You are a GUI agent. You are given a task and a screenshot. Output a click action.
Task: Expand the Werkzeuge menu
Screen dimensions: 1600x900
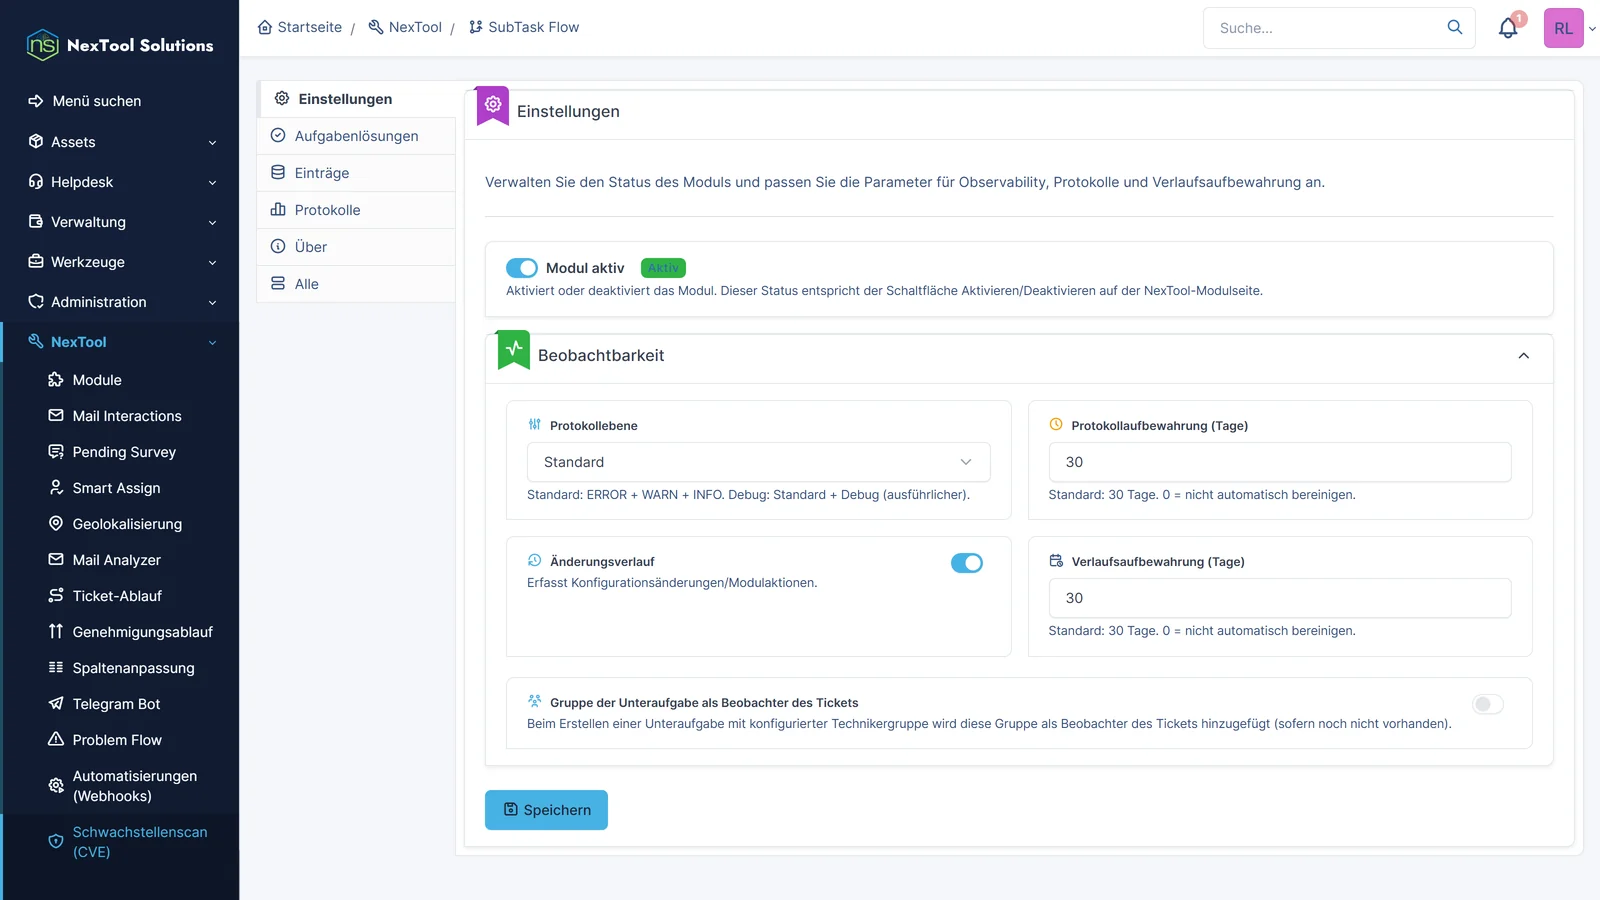tap(120, 262)
